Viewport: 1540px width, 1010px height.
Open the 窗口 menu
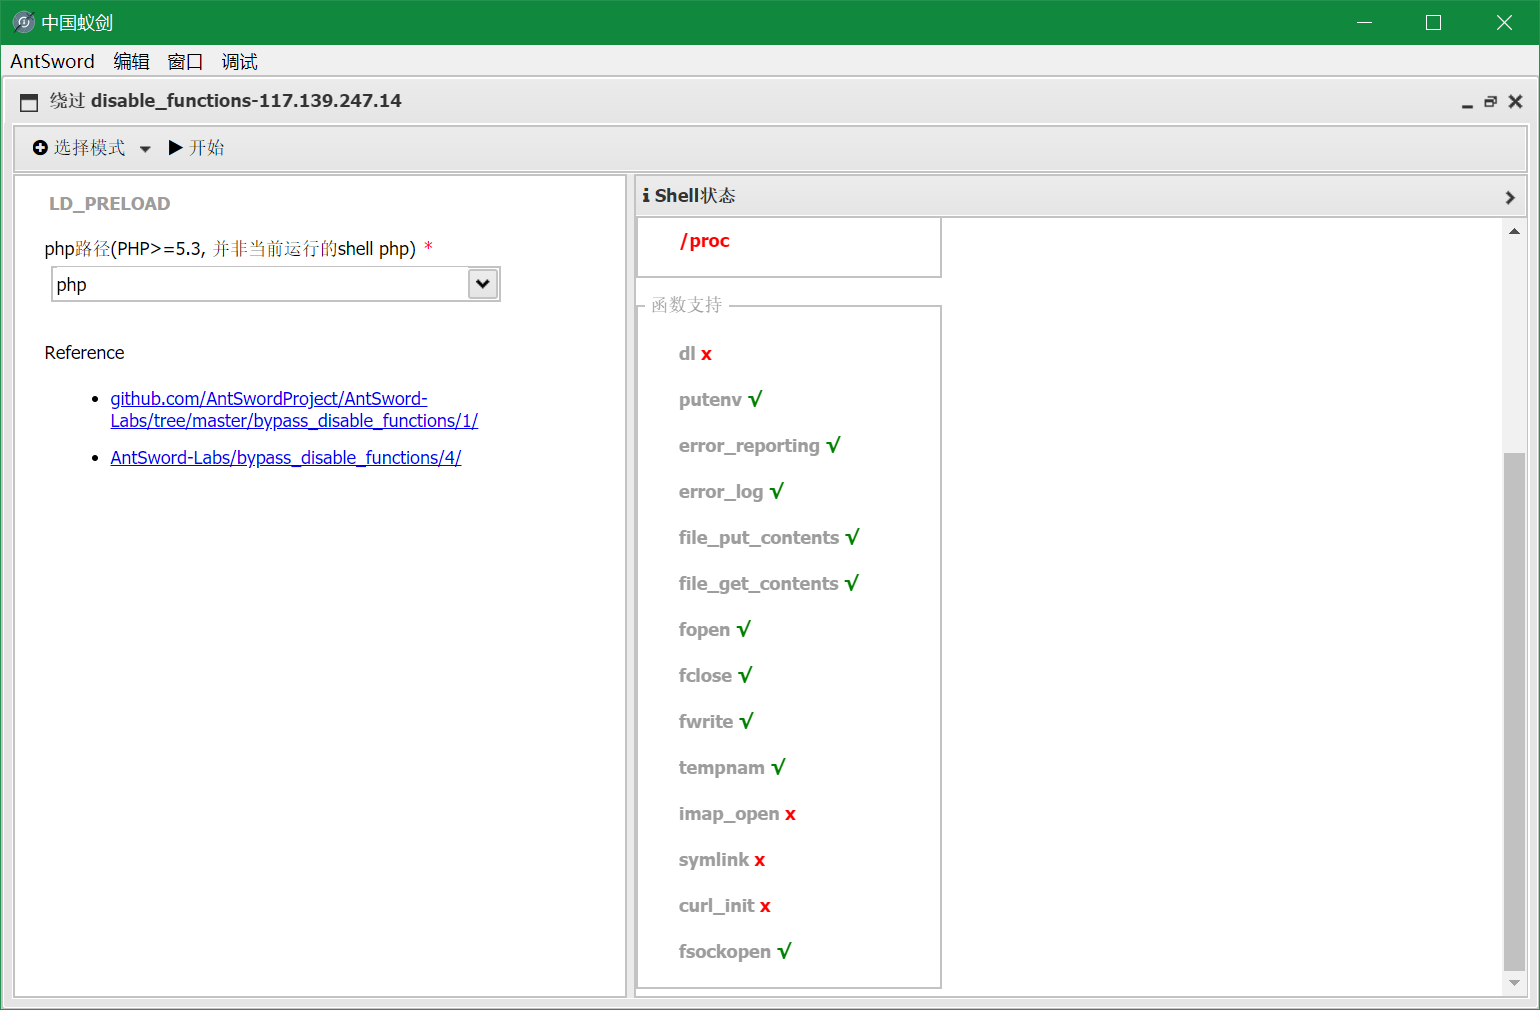185,61
